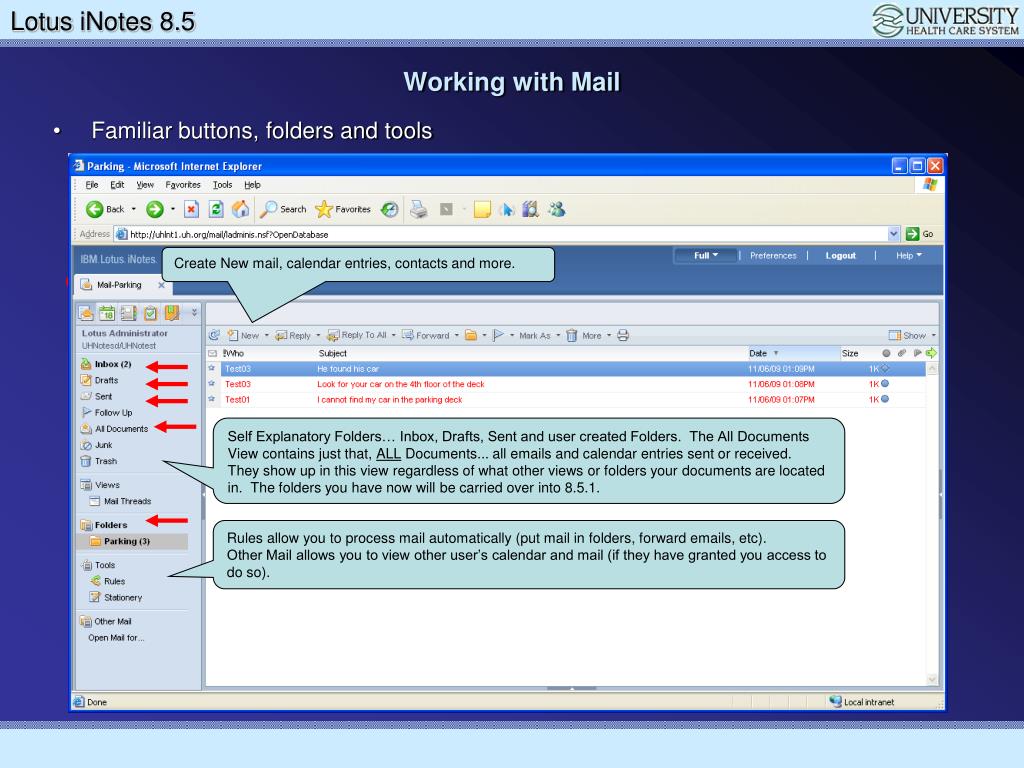Click the browser Print icon

point(419,209)
